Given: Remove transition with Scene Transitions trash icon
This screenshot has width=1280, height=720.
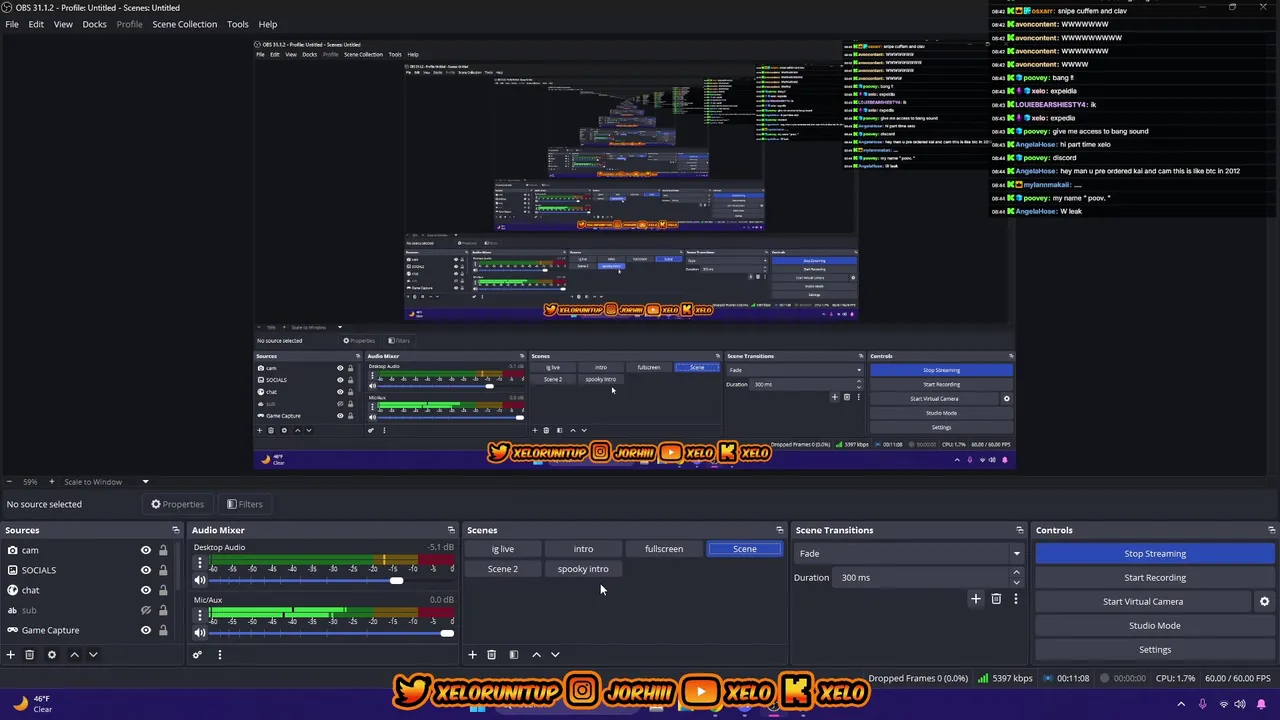Looking at the screenshot, I should pos(996,599).
